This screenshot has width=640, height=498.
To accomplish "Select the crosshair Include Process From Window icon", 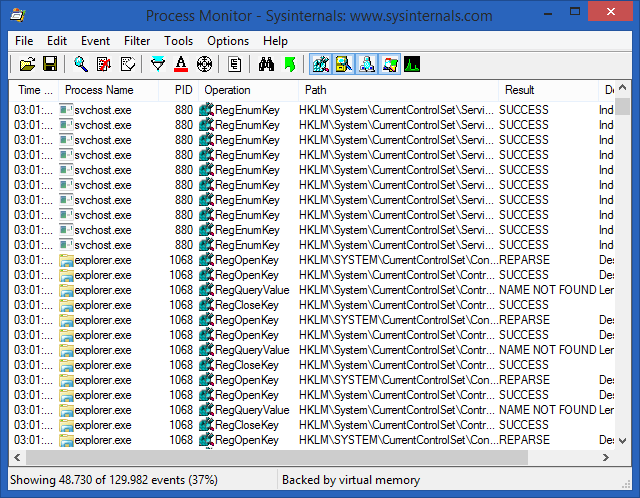I will (x=204, y=64).
